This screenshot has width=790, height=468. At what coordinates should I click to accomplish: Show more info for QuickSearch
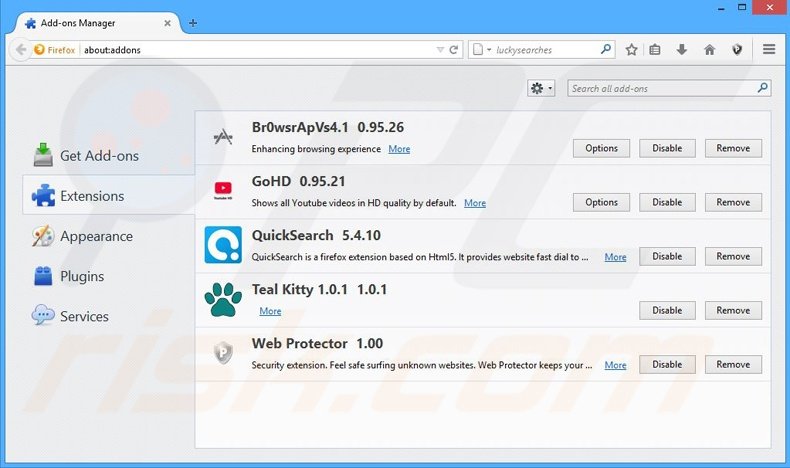(615, 257)
